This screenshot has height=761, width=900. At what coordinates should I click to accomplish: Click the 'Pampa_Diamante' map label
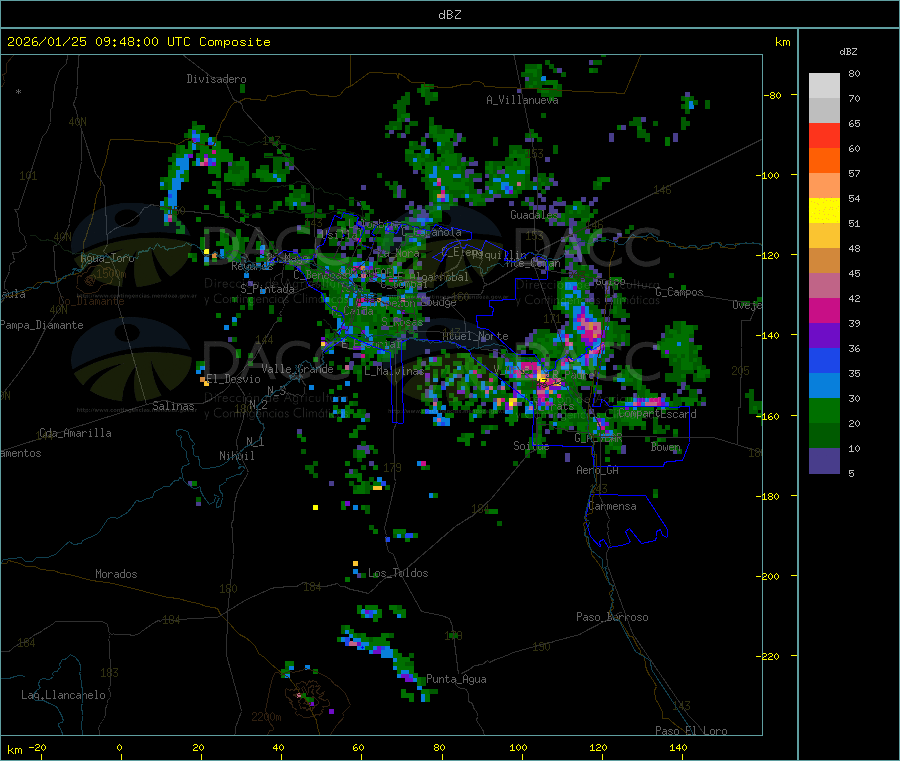coord(42,325)
